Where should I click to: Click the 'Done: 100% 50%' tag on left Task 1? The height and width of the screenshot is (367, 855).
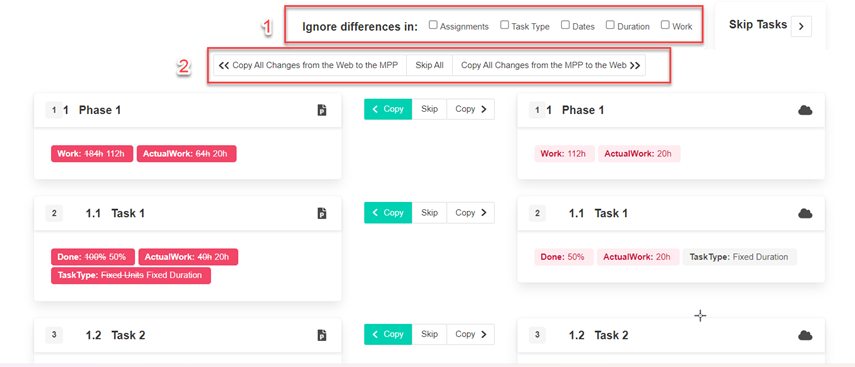click(x=93, y=257)
